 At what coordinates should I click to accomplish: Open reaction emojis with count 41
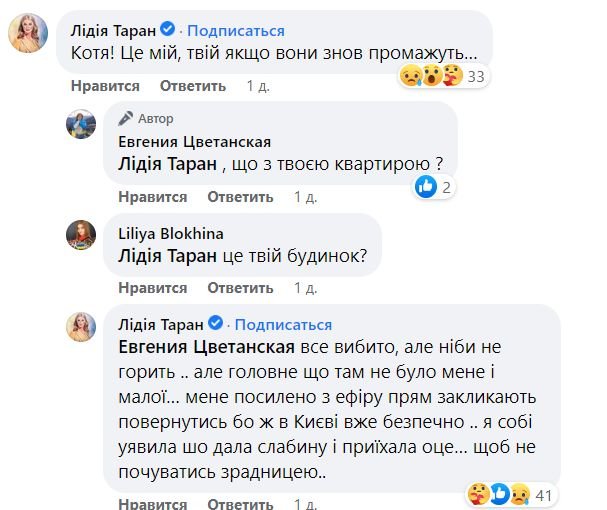492,493
